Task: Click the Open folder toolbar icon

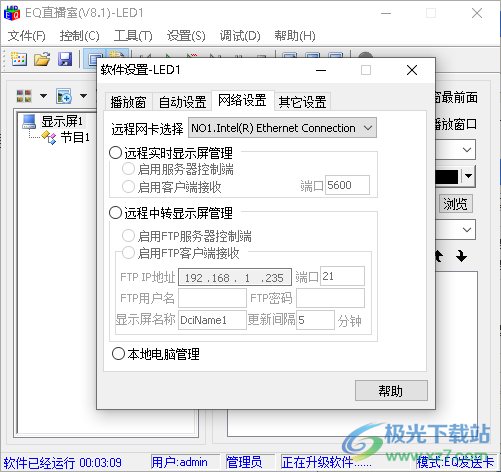Action: [x=42, y=59]
